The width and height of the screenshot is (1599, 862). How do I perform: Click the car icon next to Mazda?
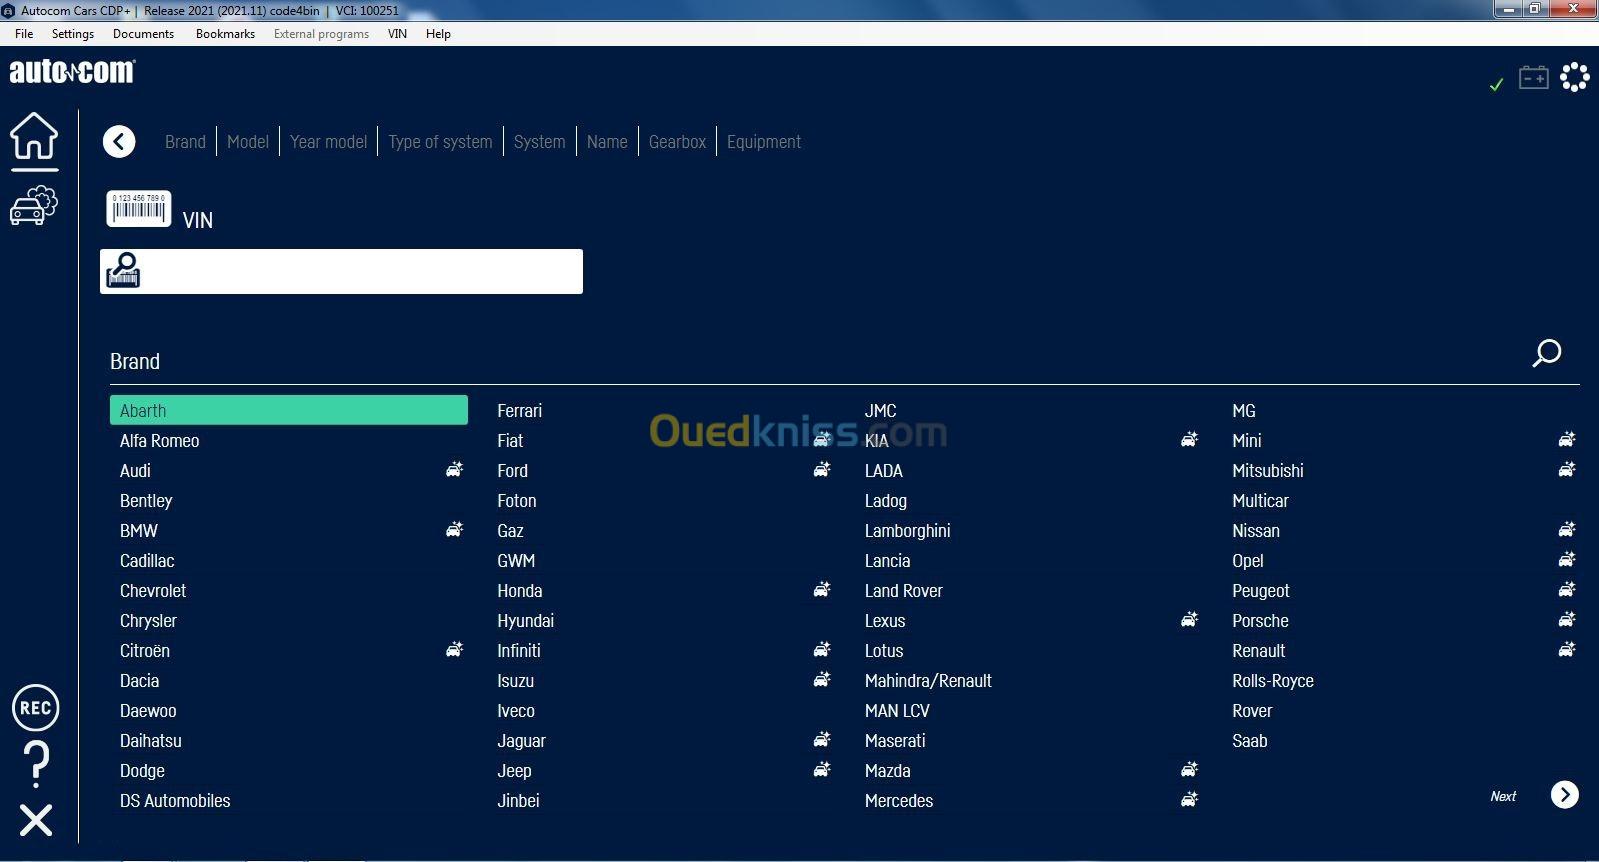(x=1189, y=769)
